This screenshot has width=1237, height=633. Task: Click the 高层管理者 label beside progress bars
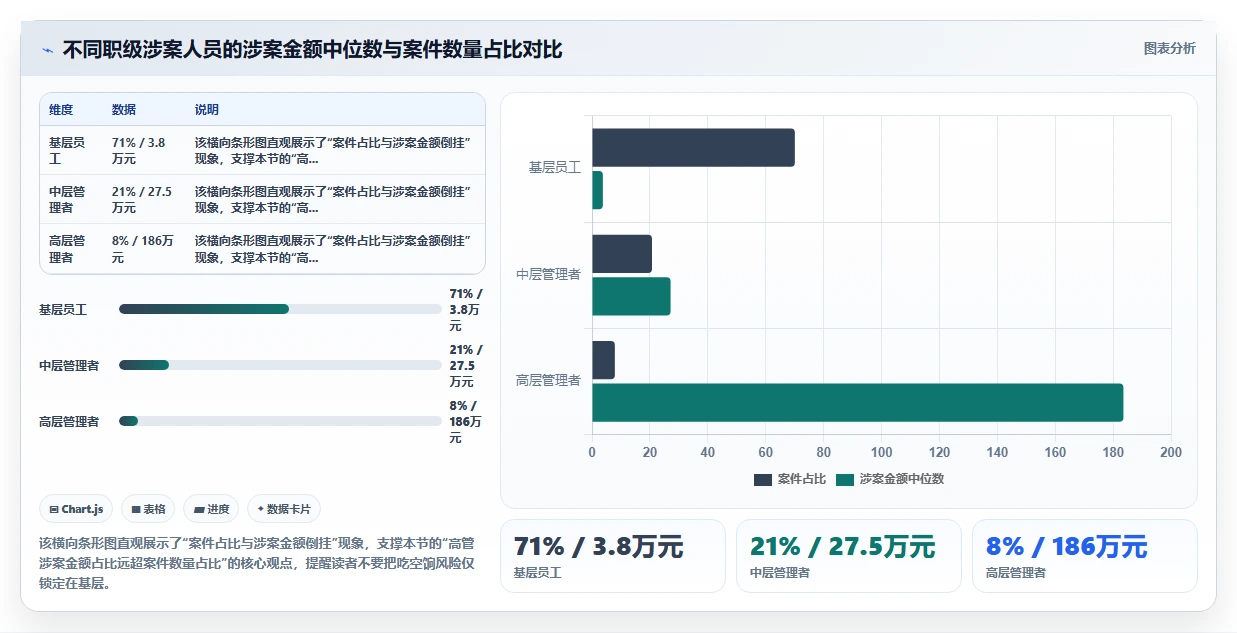(x=69, y=422)
